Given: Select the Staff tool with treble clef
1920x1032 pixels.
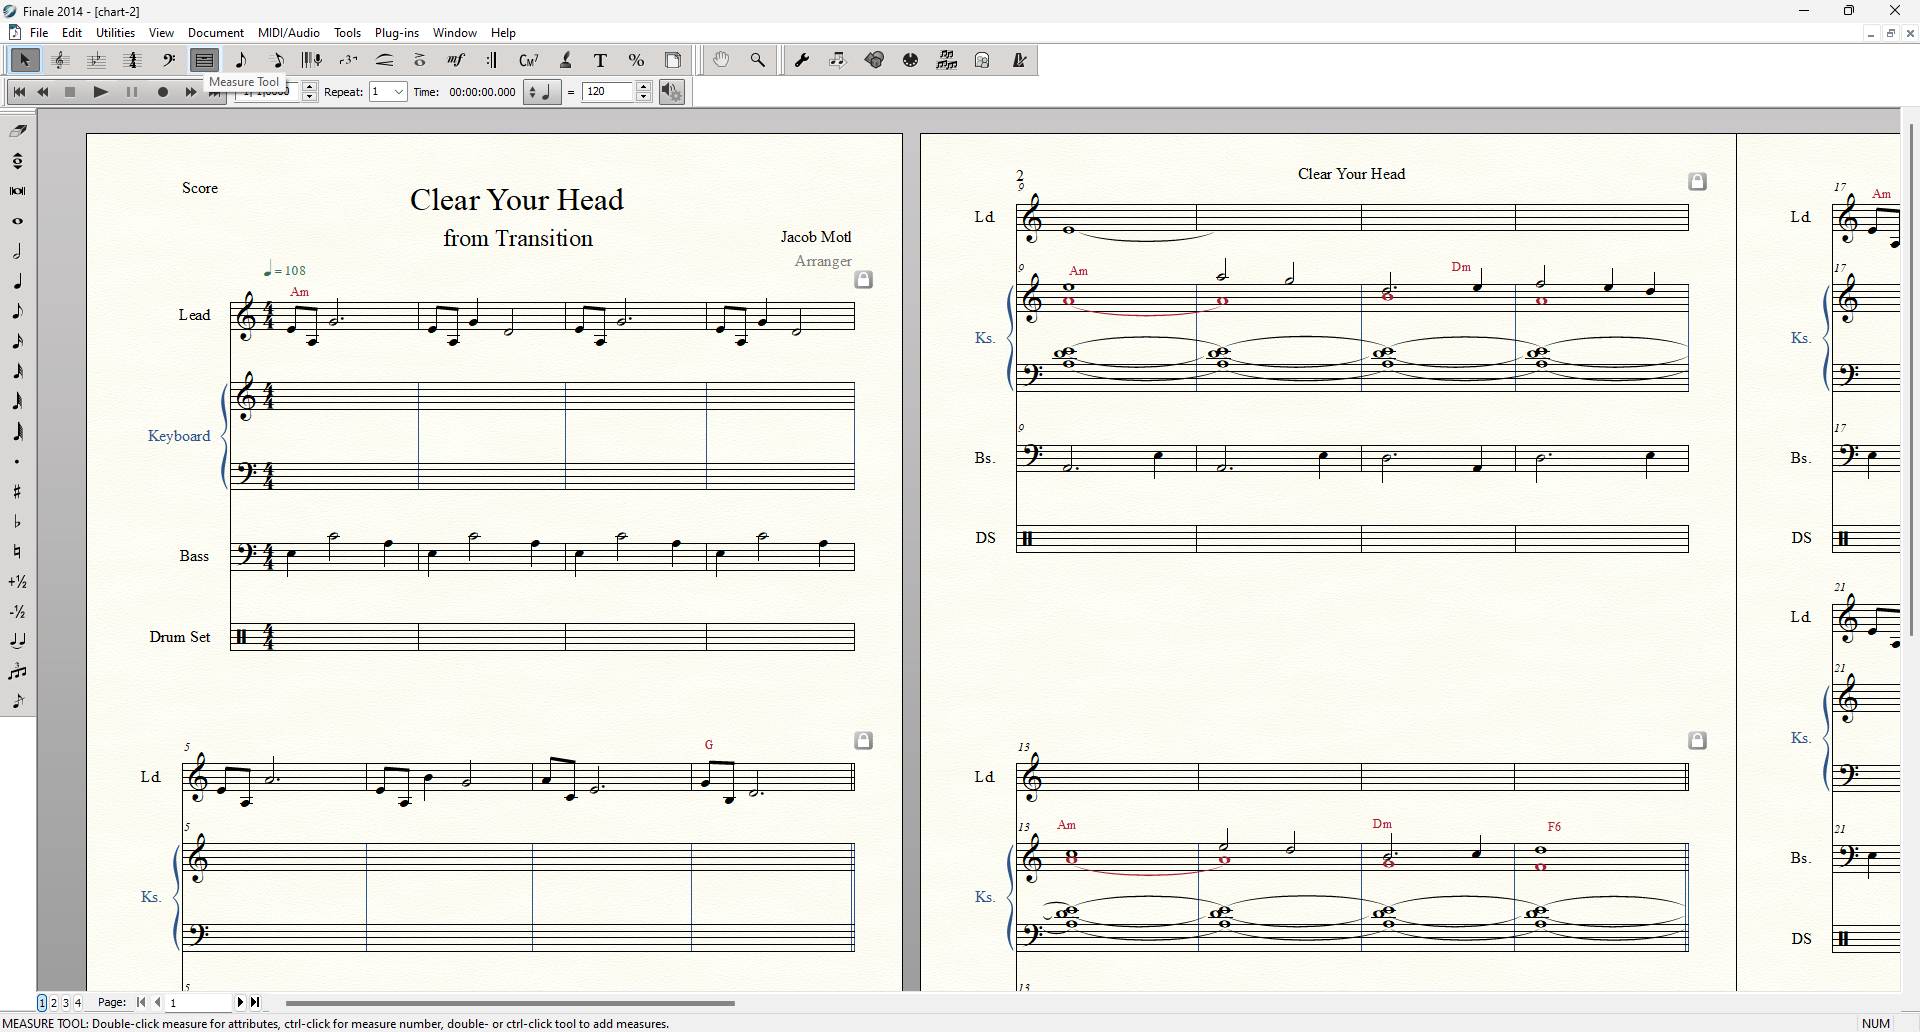Looking at the screenshot, I should (60, 61).
